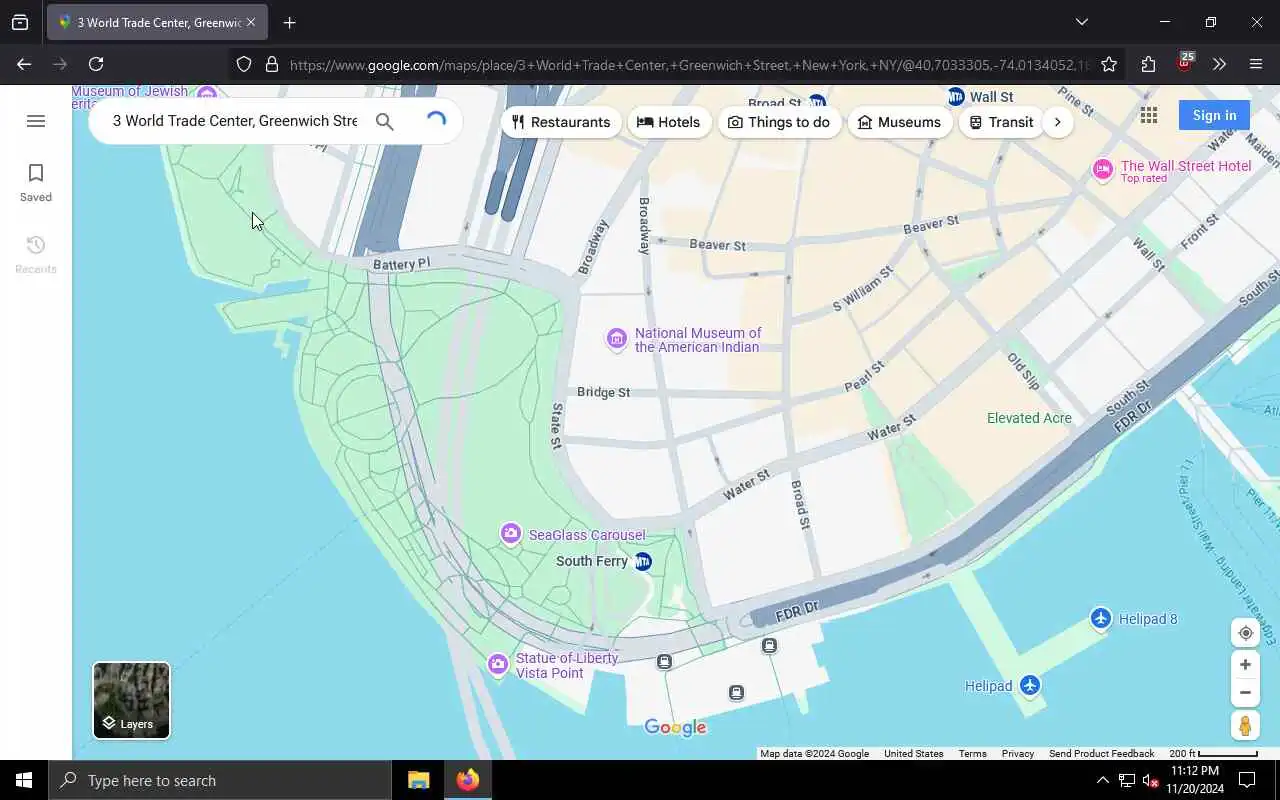Open the Firefox application menu
This screenshot has width=1280, height=800.
(x=1256, y=64)
